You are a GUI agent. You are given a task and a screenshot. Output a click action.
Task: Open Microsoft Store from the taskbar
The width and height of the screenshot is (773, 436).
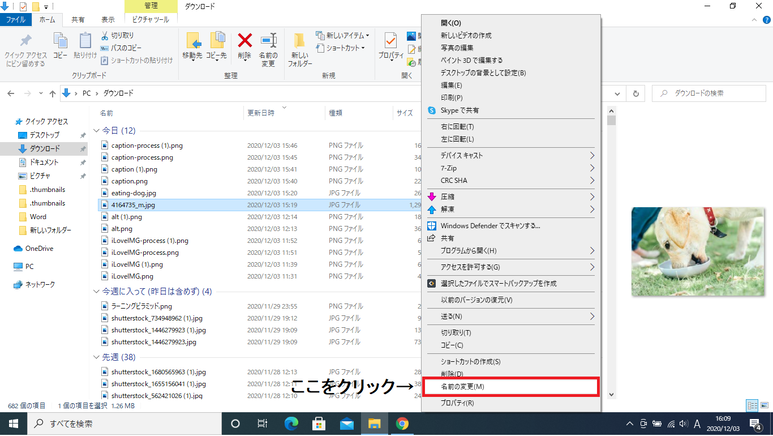tap(319, 424)
